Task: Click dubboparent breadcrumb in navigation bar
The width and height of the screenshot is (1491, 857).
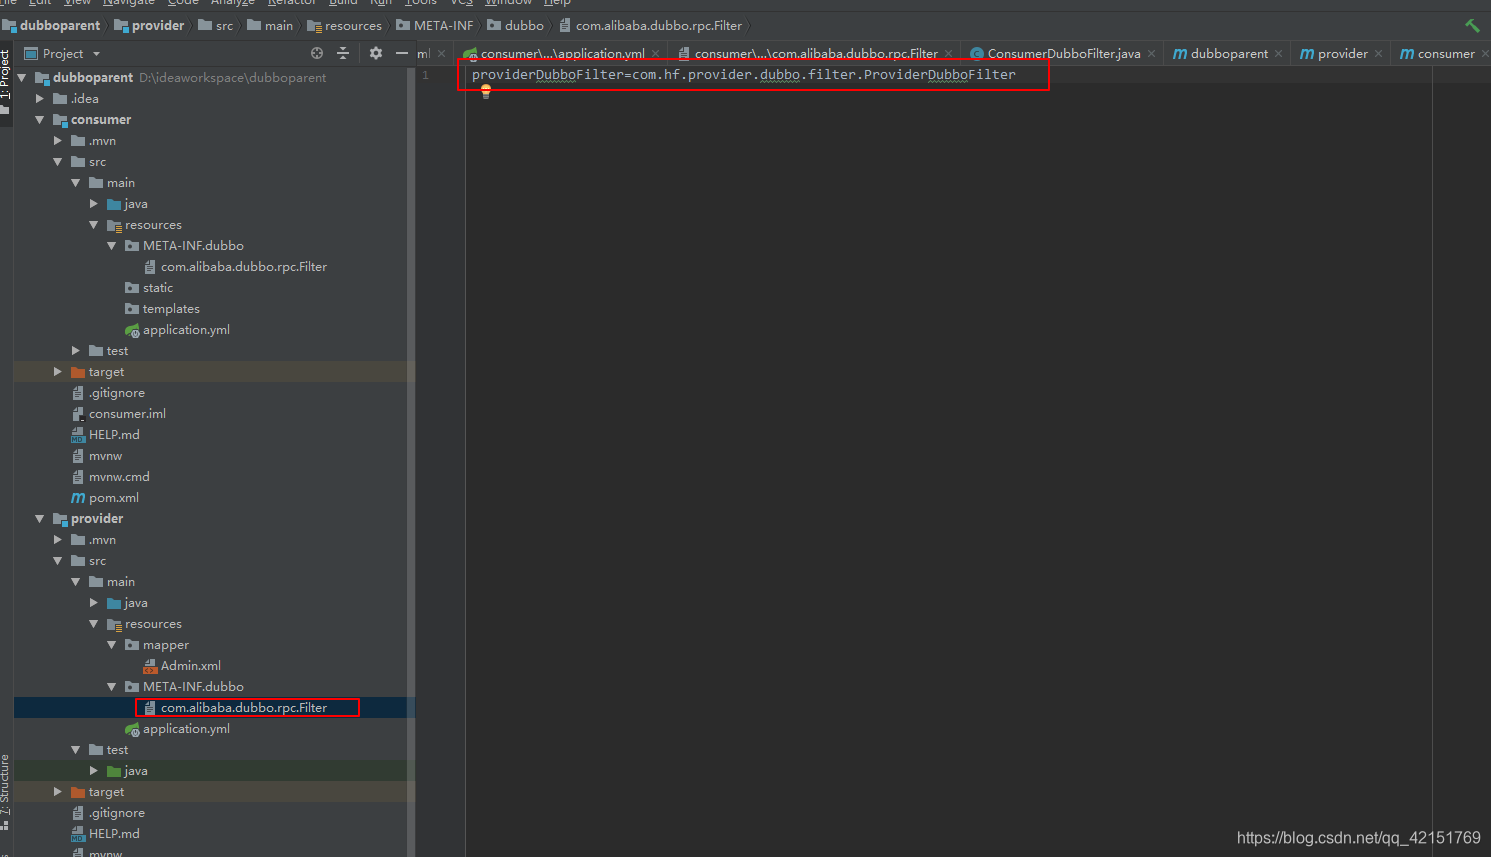Action: click(x=51, y=25)
